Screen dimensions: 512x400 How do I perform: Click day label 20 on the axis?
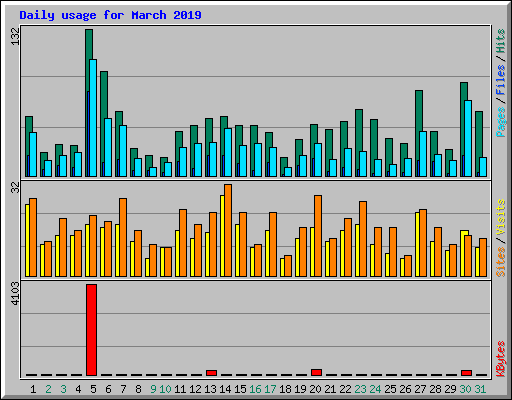point(315,389)
